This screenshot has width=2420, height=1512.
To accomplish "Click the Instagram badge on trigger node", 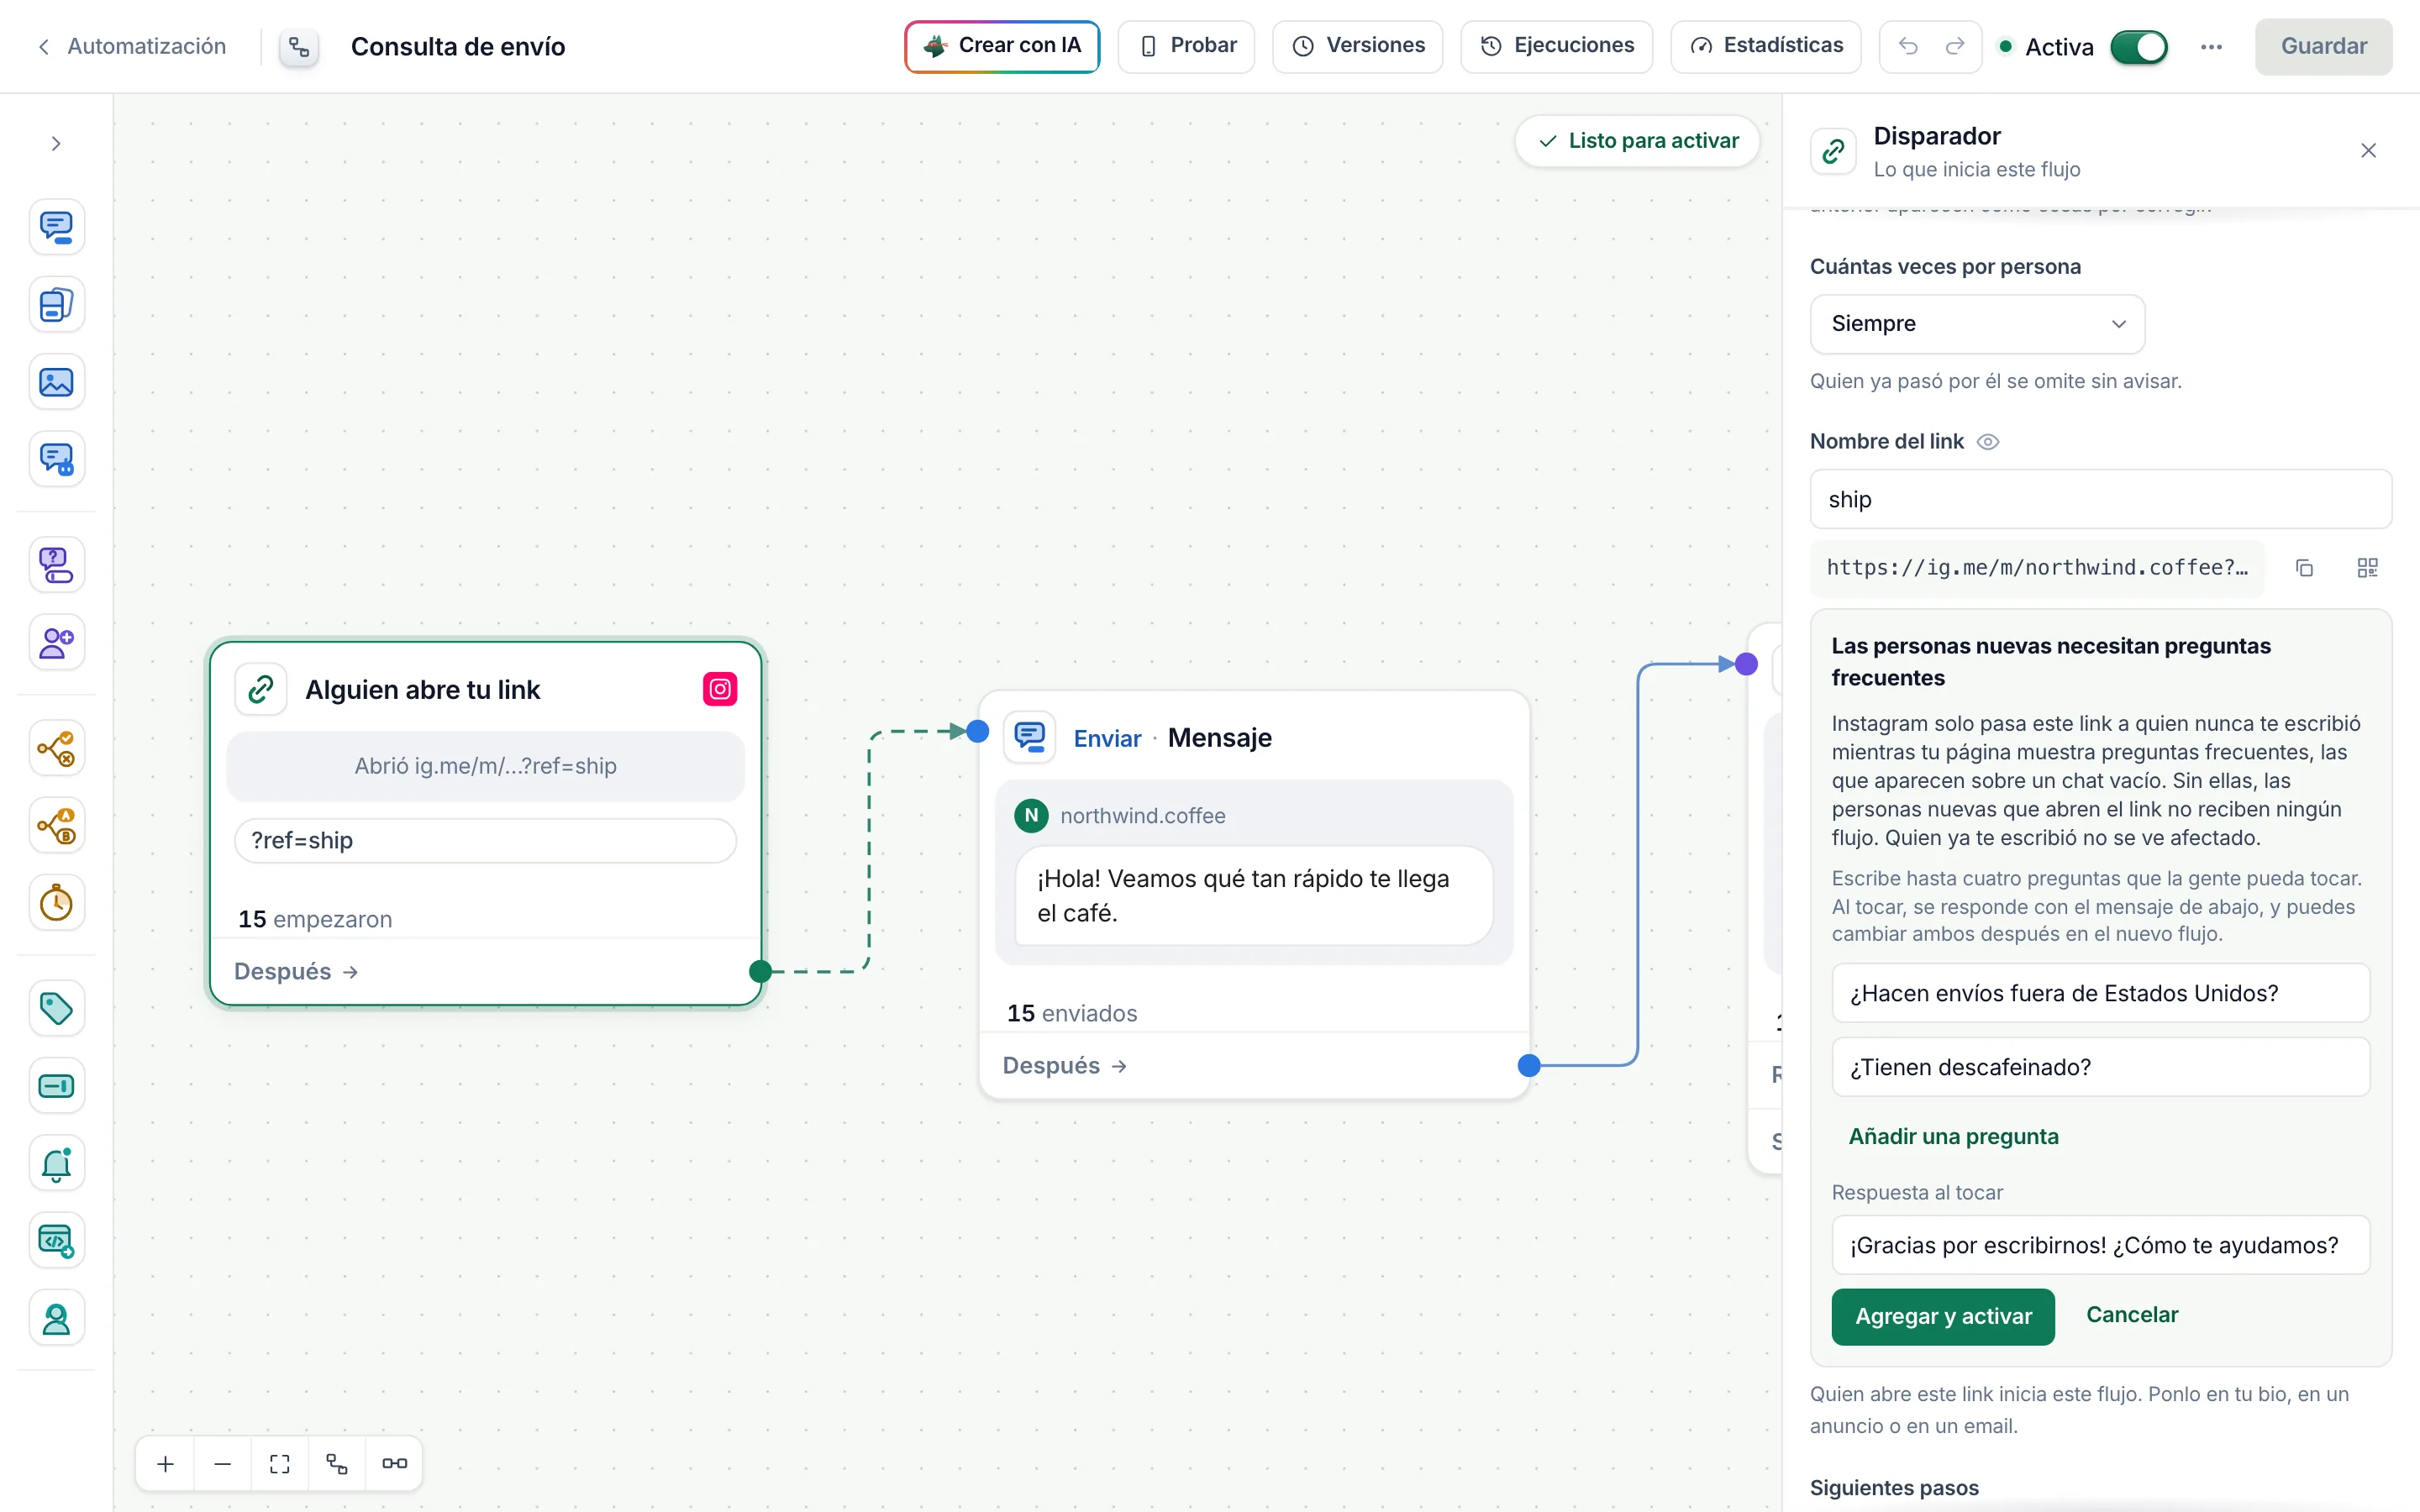I will tap(720, 689).
